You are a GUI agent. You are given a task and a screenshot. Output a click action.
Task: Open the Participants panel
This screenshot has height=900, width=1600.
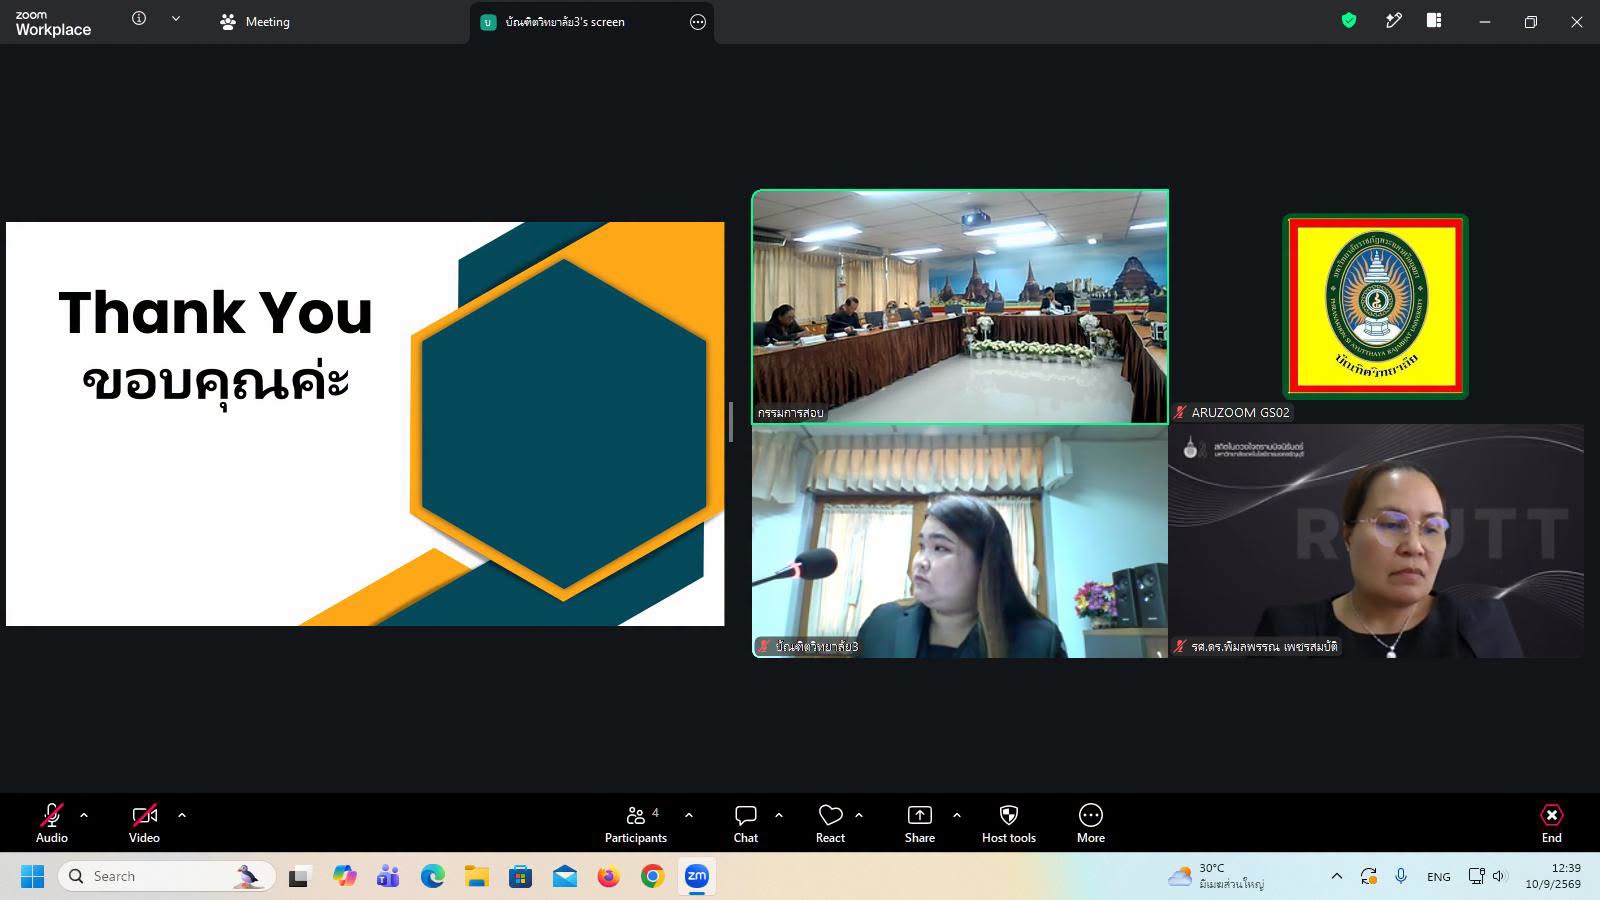(x=635, y=824)
